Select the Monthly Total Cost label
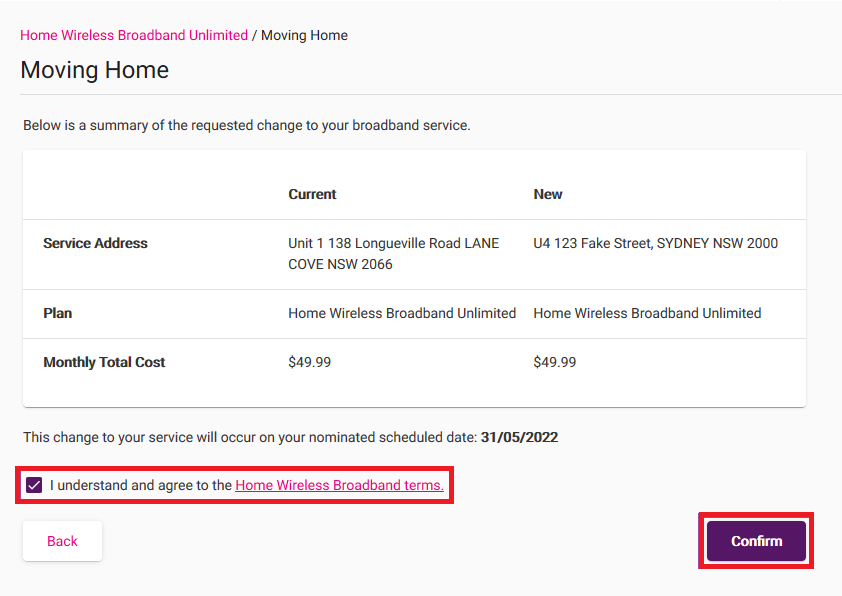 (104, 363)
